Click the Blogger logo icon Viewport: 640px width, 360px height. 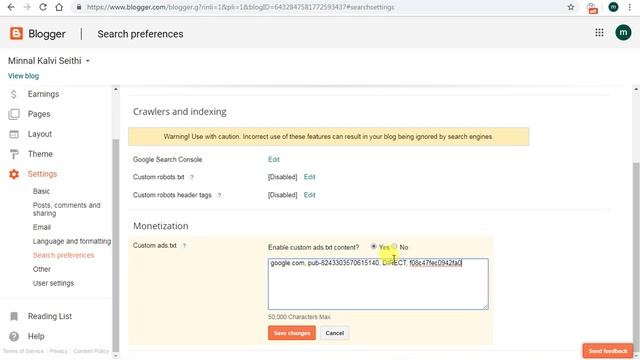(16, 33)
